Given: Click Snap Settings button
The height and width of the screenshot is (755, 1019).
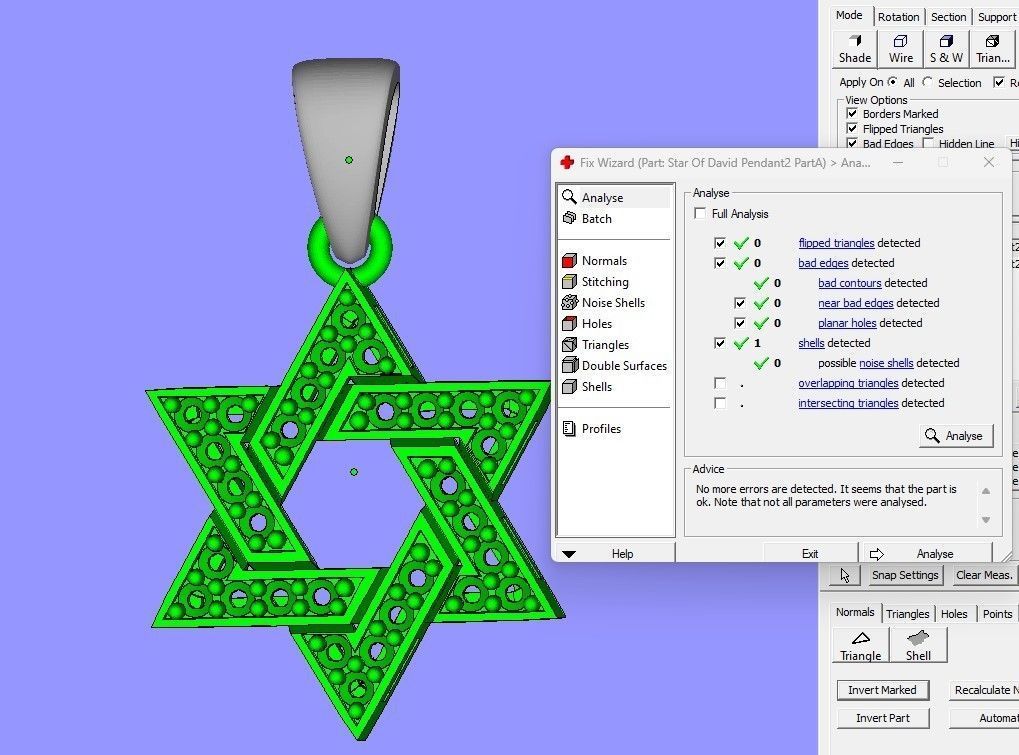Looking at the screenshot, I should [x=905, y=575].
